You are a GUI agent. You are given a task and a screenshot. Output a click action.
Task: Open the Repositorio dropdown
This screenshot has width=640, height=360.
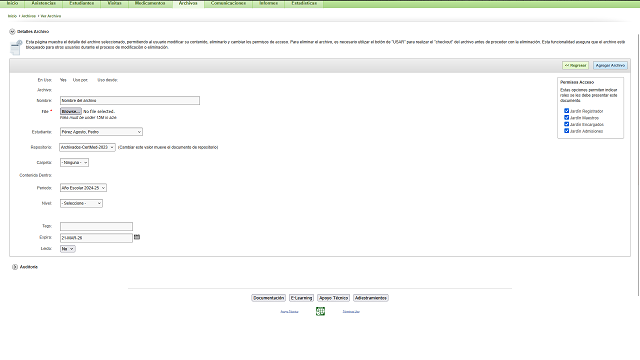pyautogui.click(x=87, y=147)
